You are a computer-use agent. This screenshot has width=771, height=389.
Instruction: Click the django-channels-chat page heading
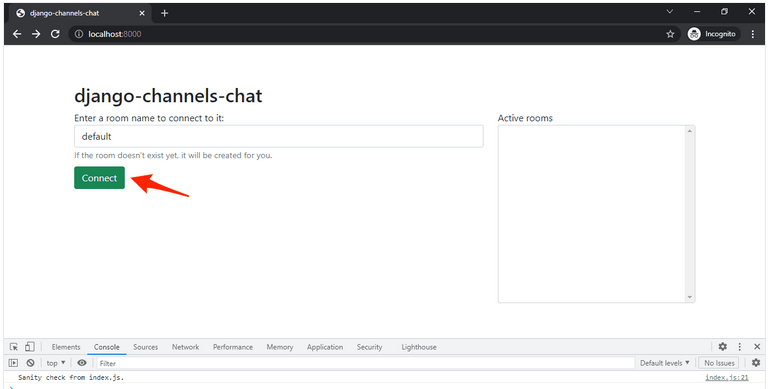pos(168,95)
